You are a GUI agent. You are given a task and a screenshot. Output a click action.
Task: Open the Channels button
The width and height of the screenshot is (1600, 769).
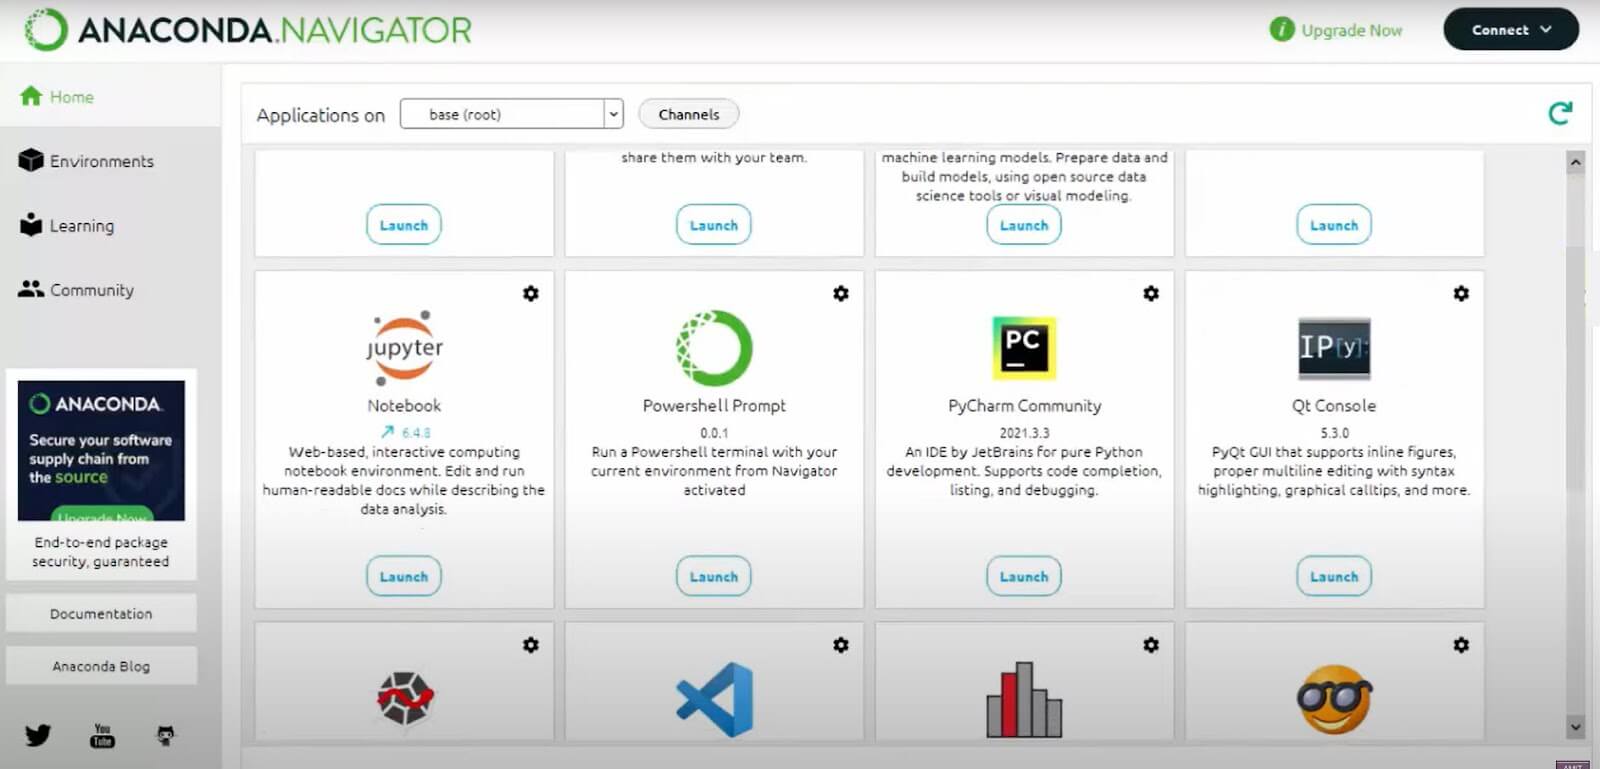(688, 114)
